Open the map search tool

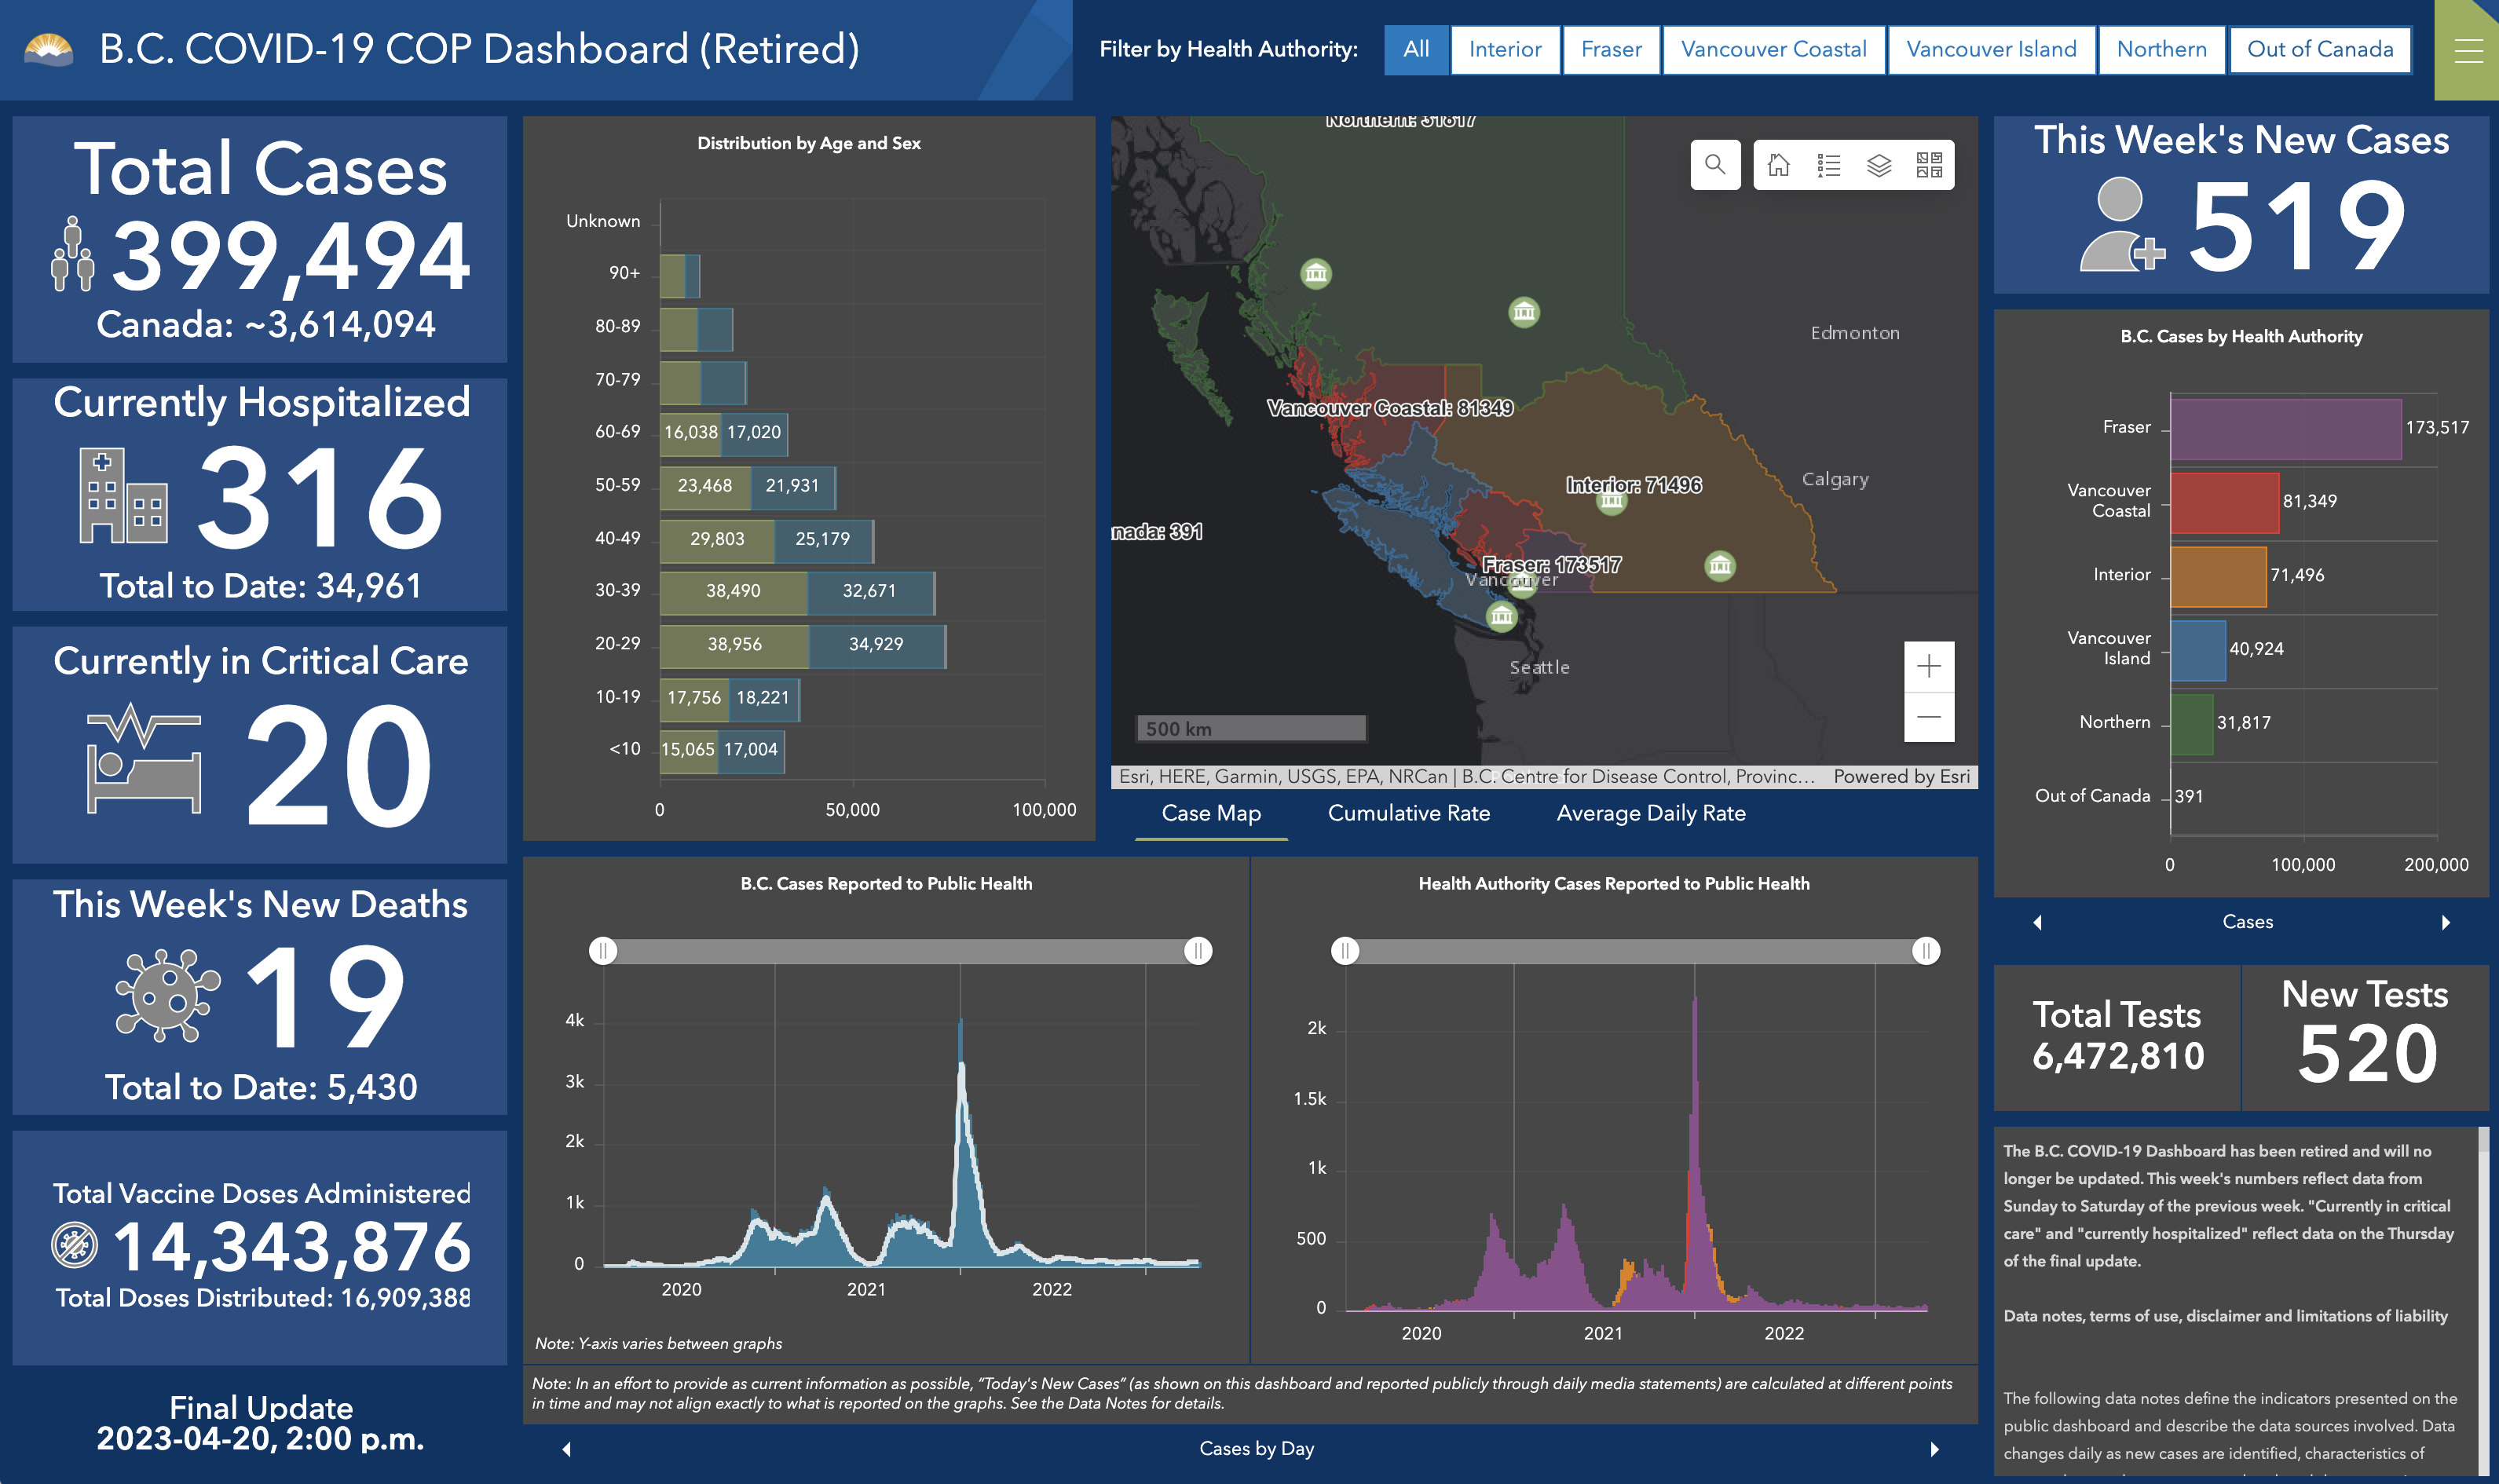[x=1714, y=164]
